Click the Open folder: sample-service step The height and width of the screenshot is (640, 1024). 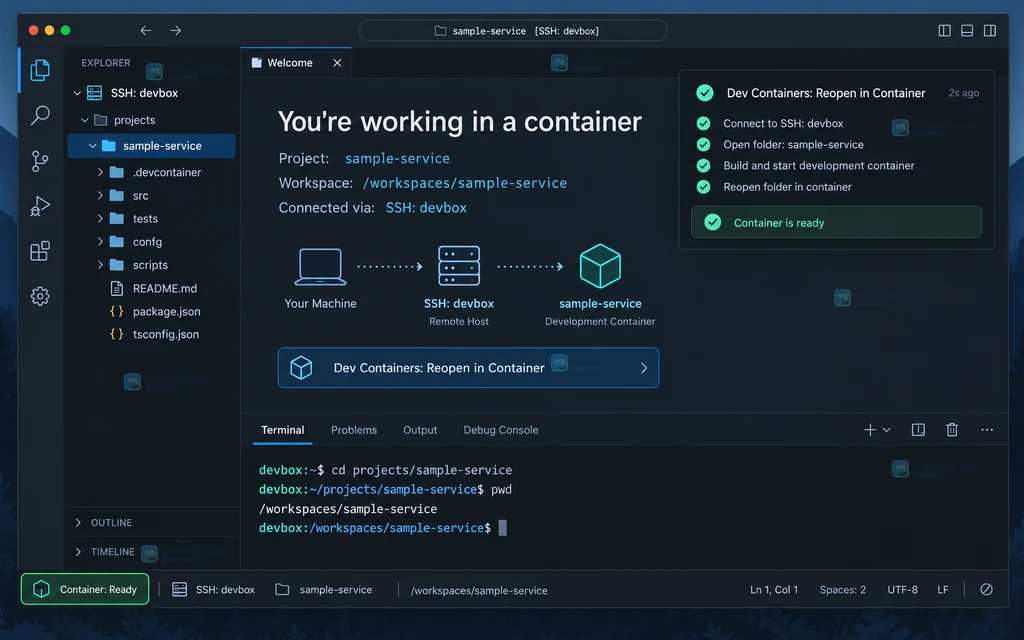793,144
